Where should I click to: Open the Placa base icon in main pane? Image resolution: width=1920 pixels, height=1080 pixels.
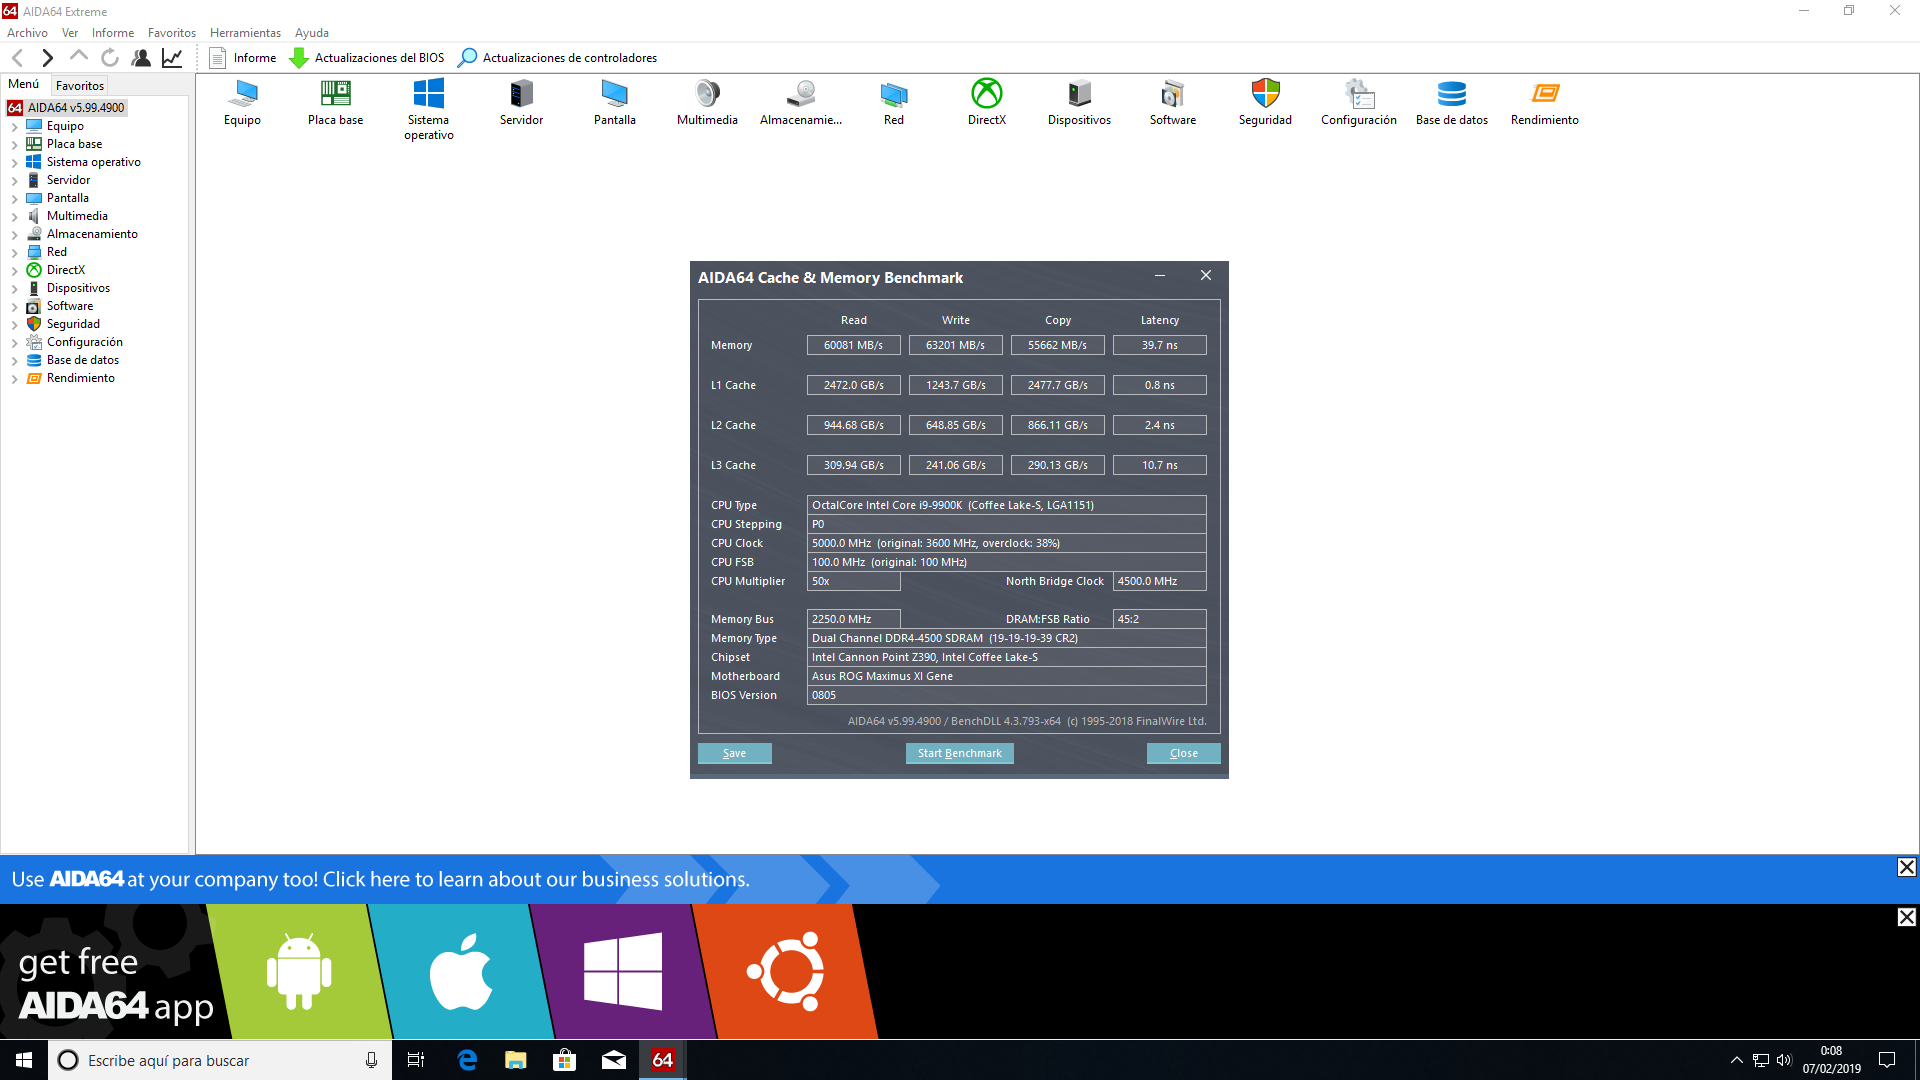pyautogui.click(x=335, y=95)
